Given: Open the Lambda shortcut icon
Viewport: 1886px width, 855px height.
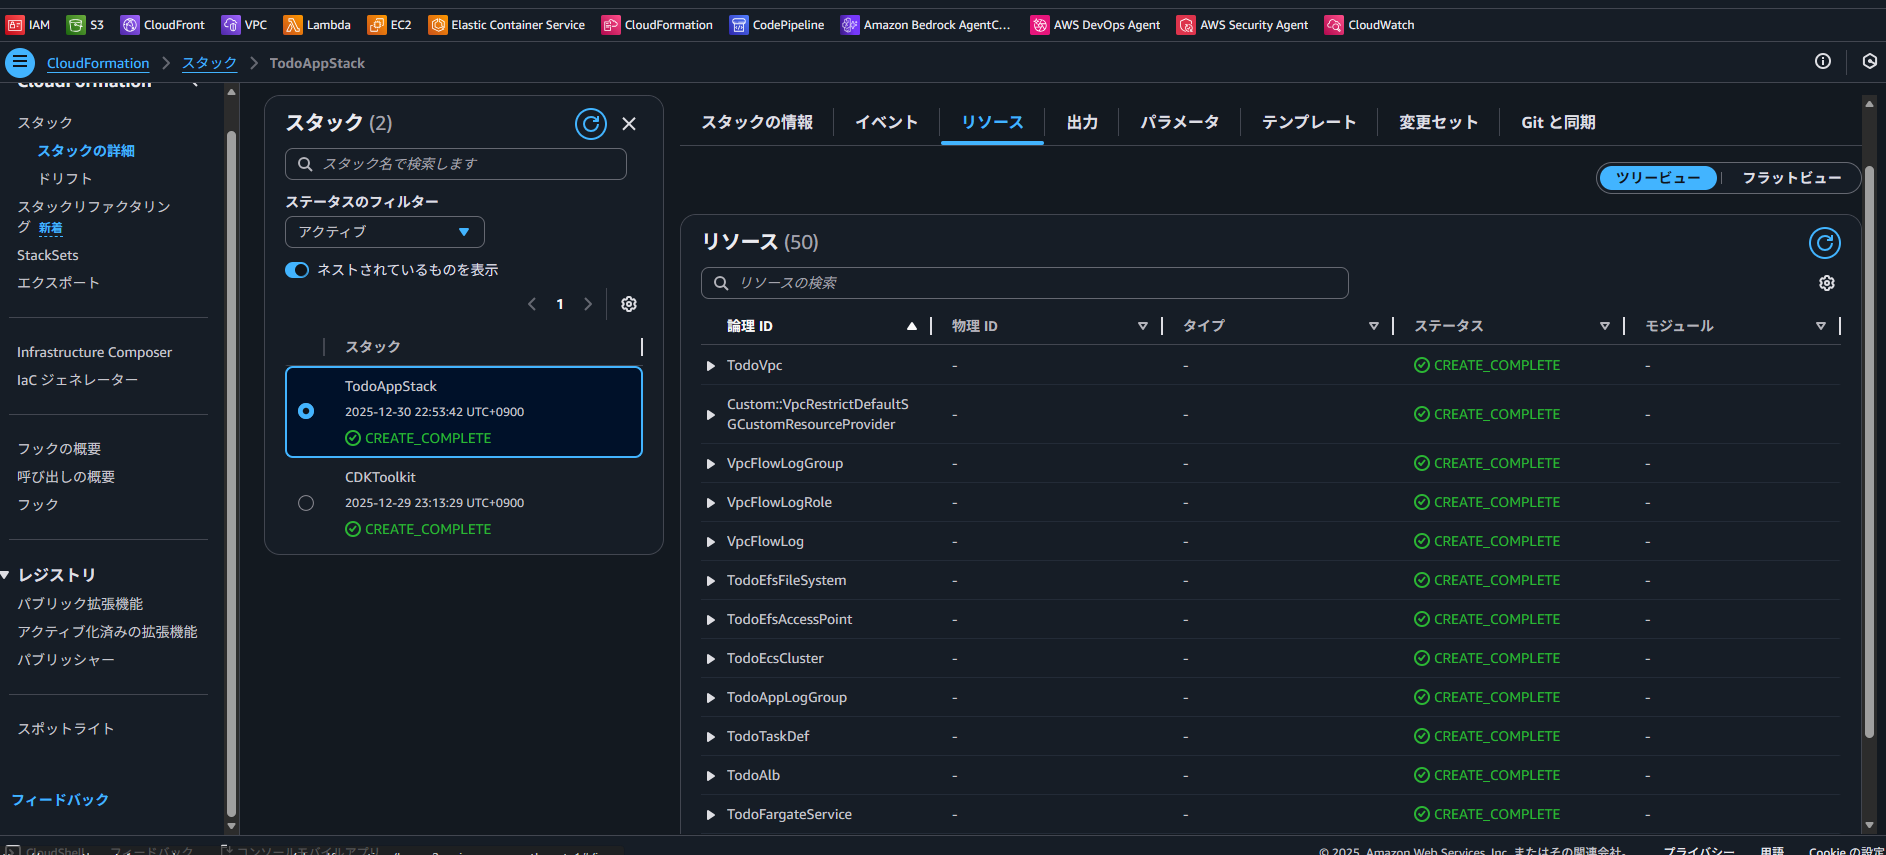Looking at the screenshot, I should 293,25.
